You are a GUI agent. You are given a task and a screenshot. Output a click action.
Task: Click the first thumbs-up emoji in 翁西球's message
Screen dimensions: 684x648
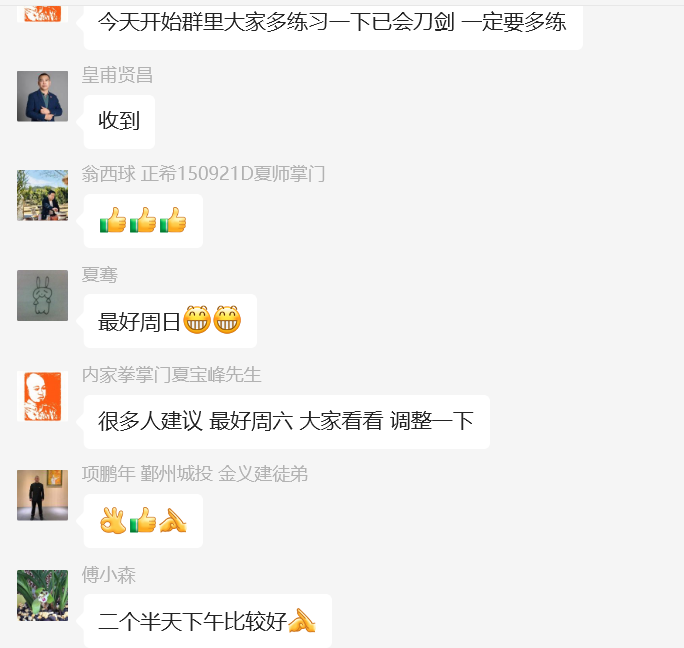coord(113,220)
